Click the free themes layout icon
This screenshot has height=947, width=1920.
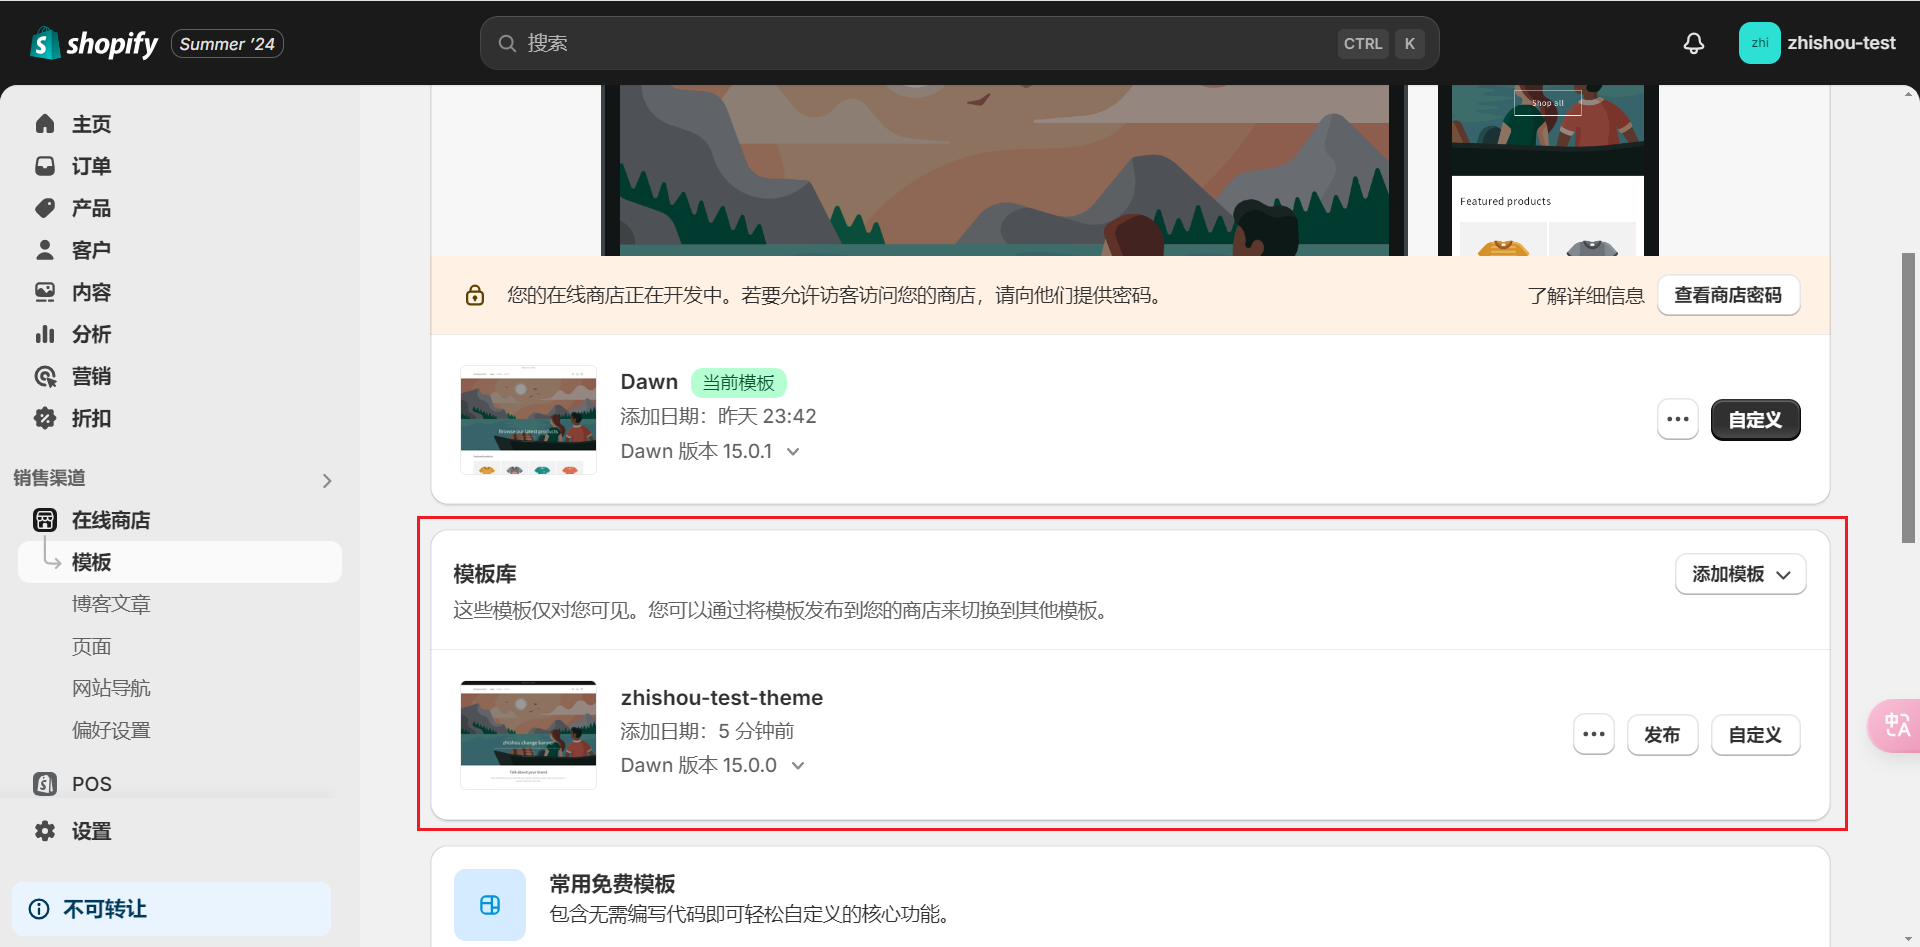pos(490,905)
